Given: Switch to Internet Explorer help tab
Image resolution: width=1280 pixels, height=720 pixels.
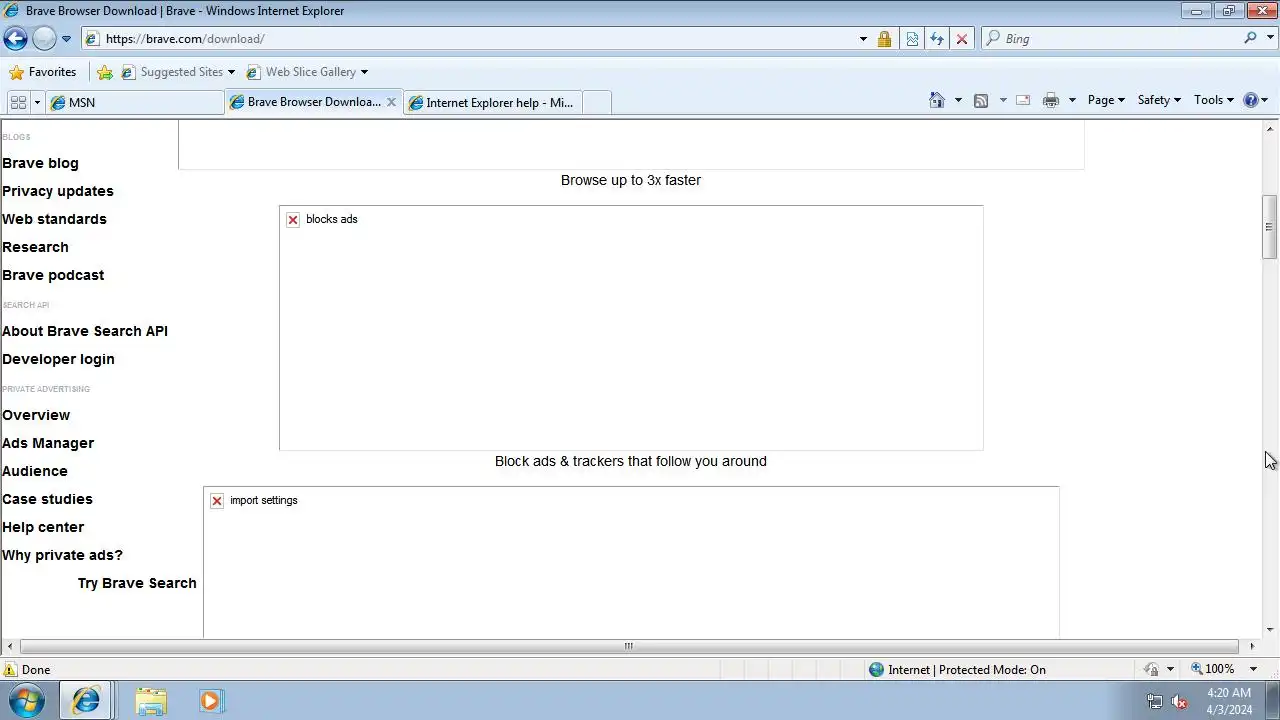Looking at the screenshot, I should (x=493, y=102).
